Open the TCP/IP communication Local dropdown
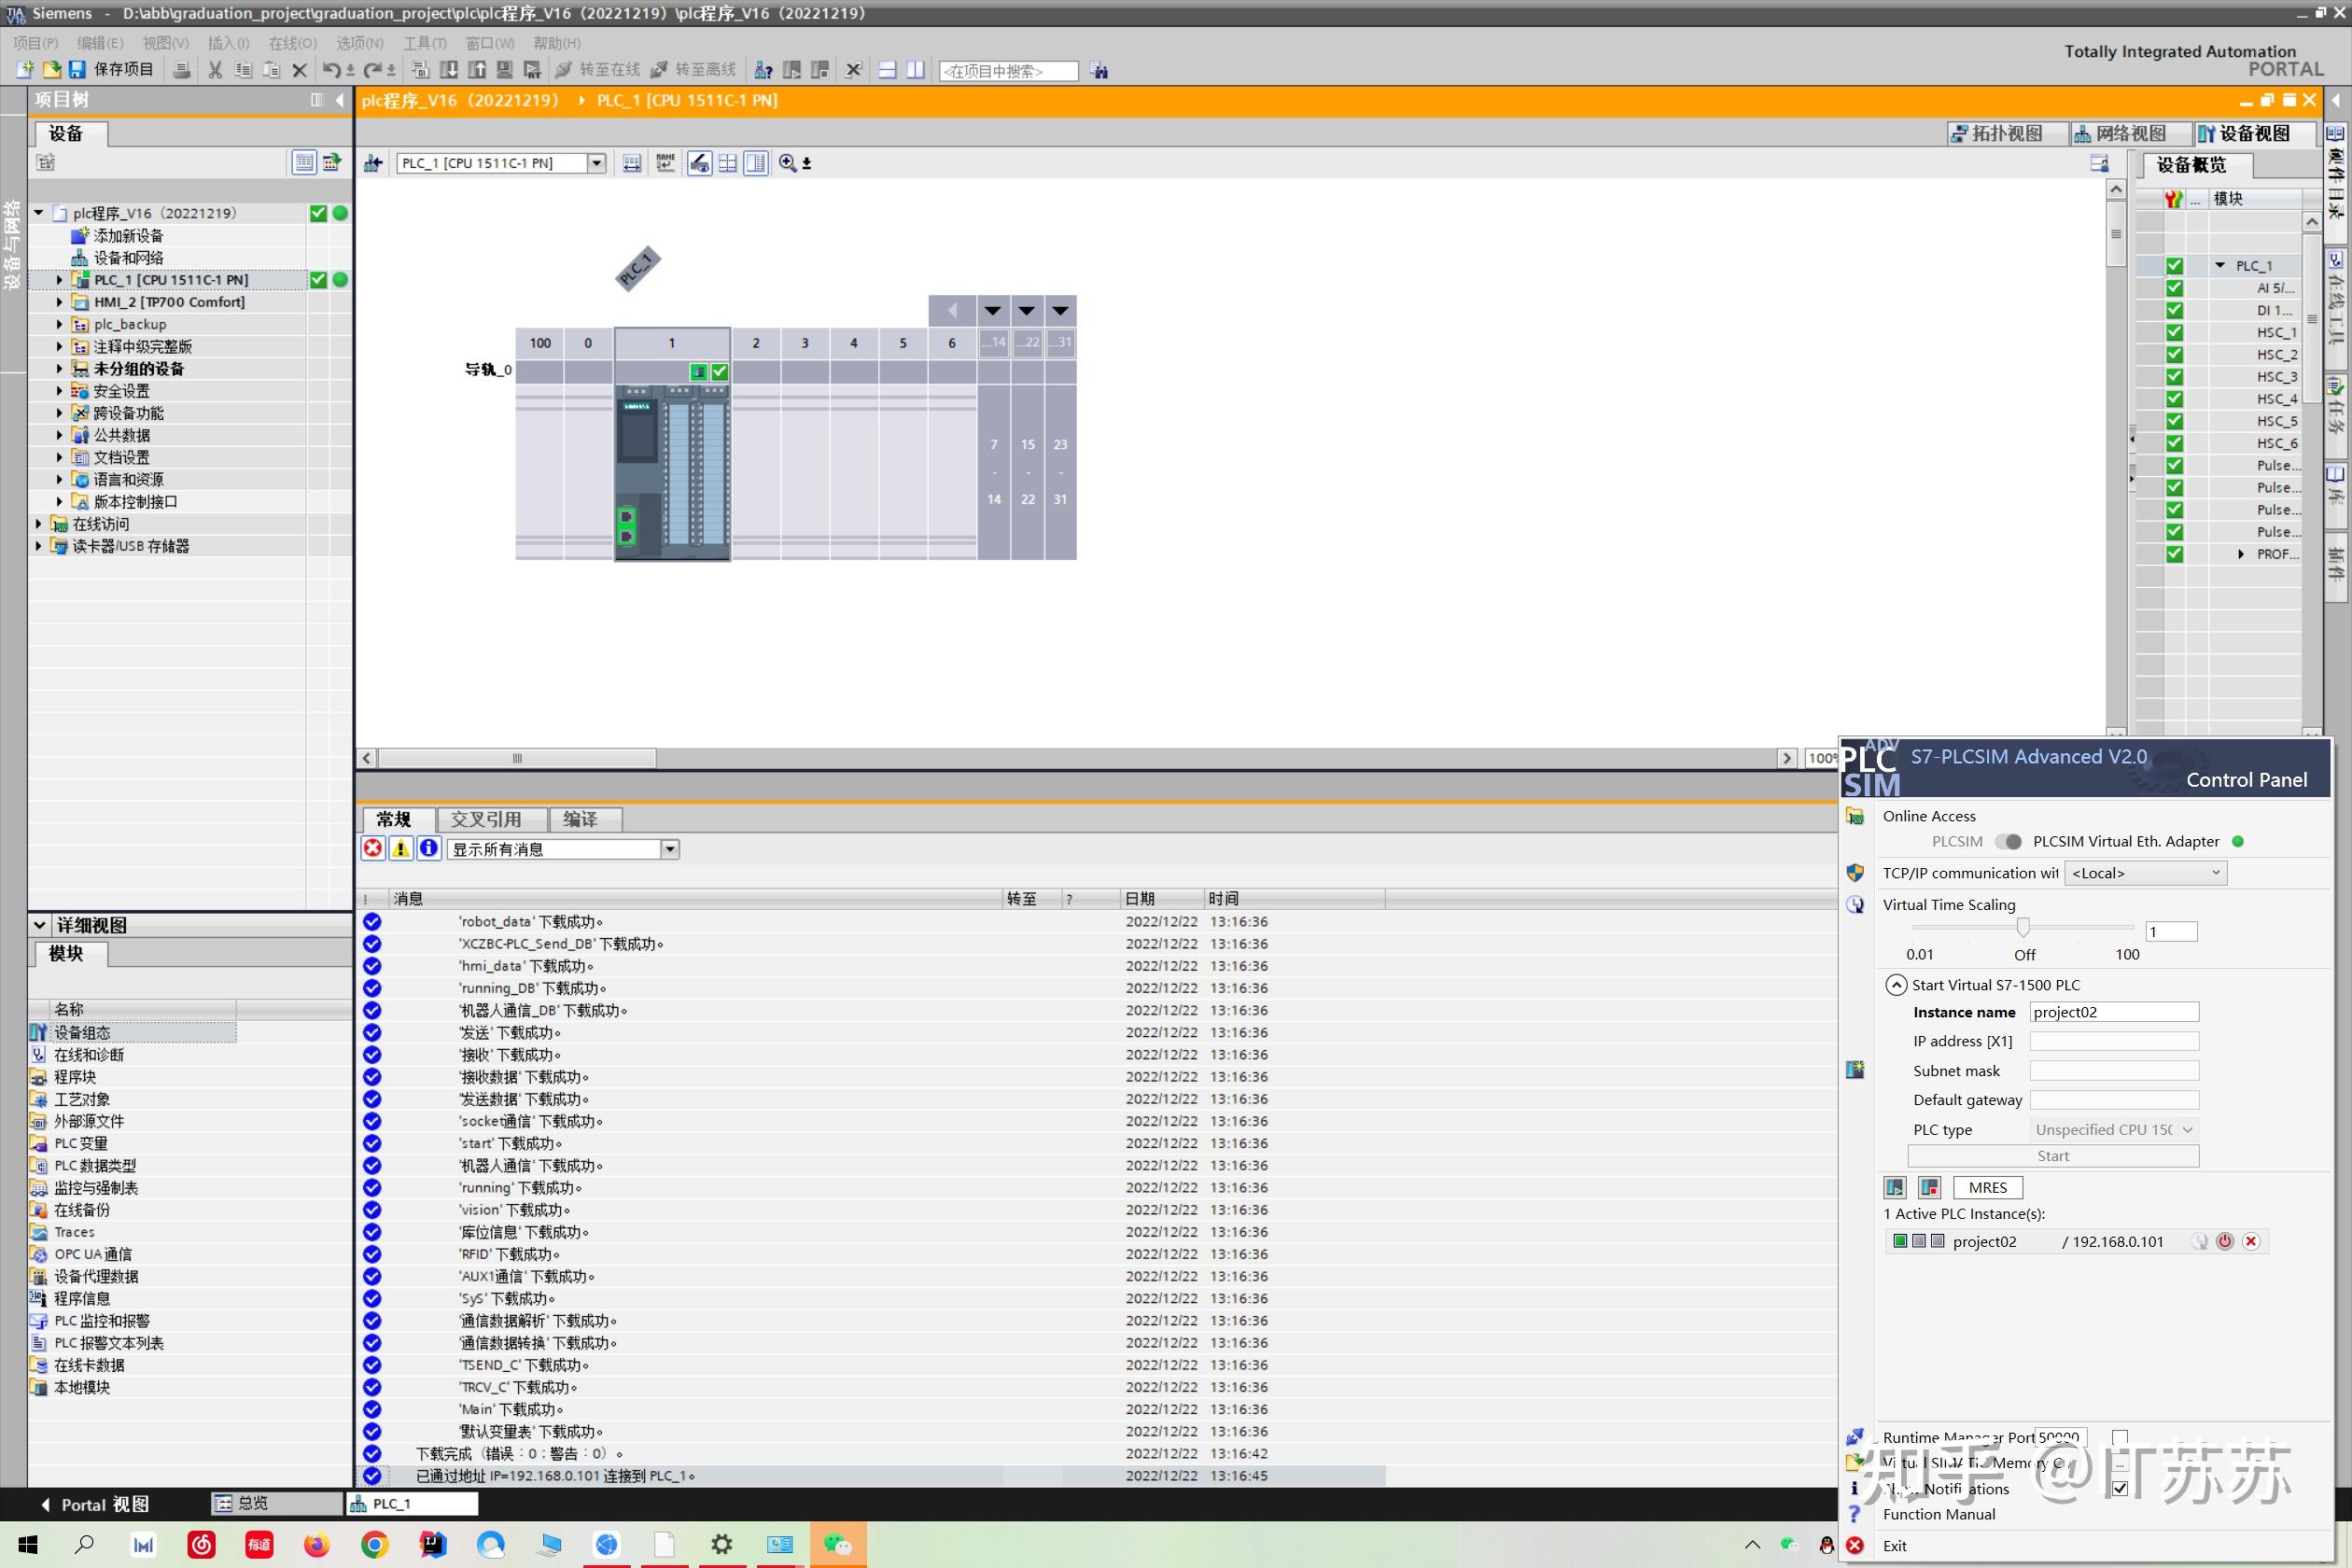2352x1568 pixels. point(2145,873)
